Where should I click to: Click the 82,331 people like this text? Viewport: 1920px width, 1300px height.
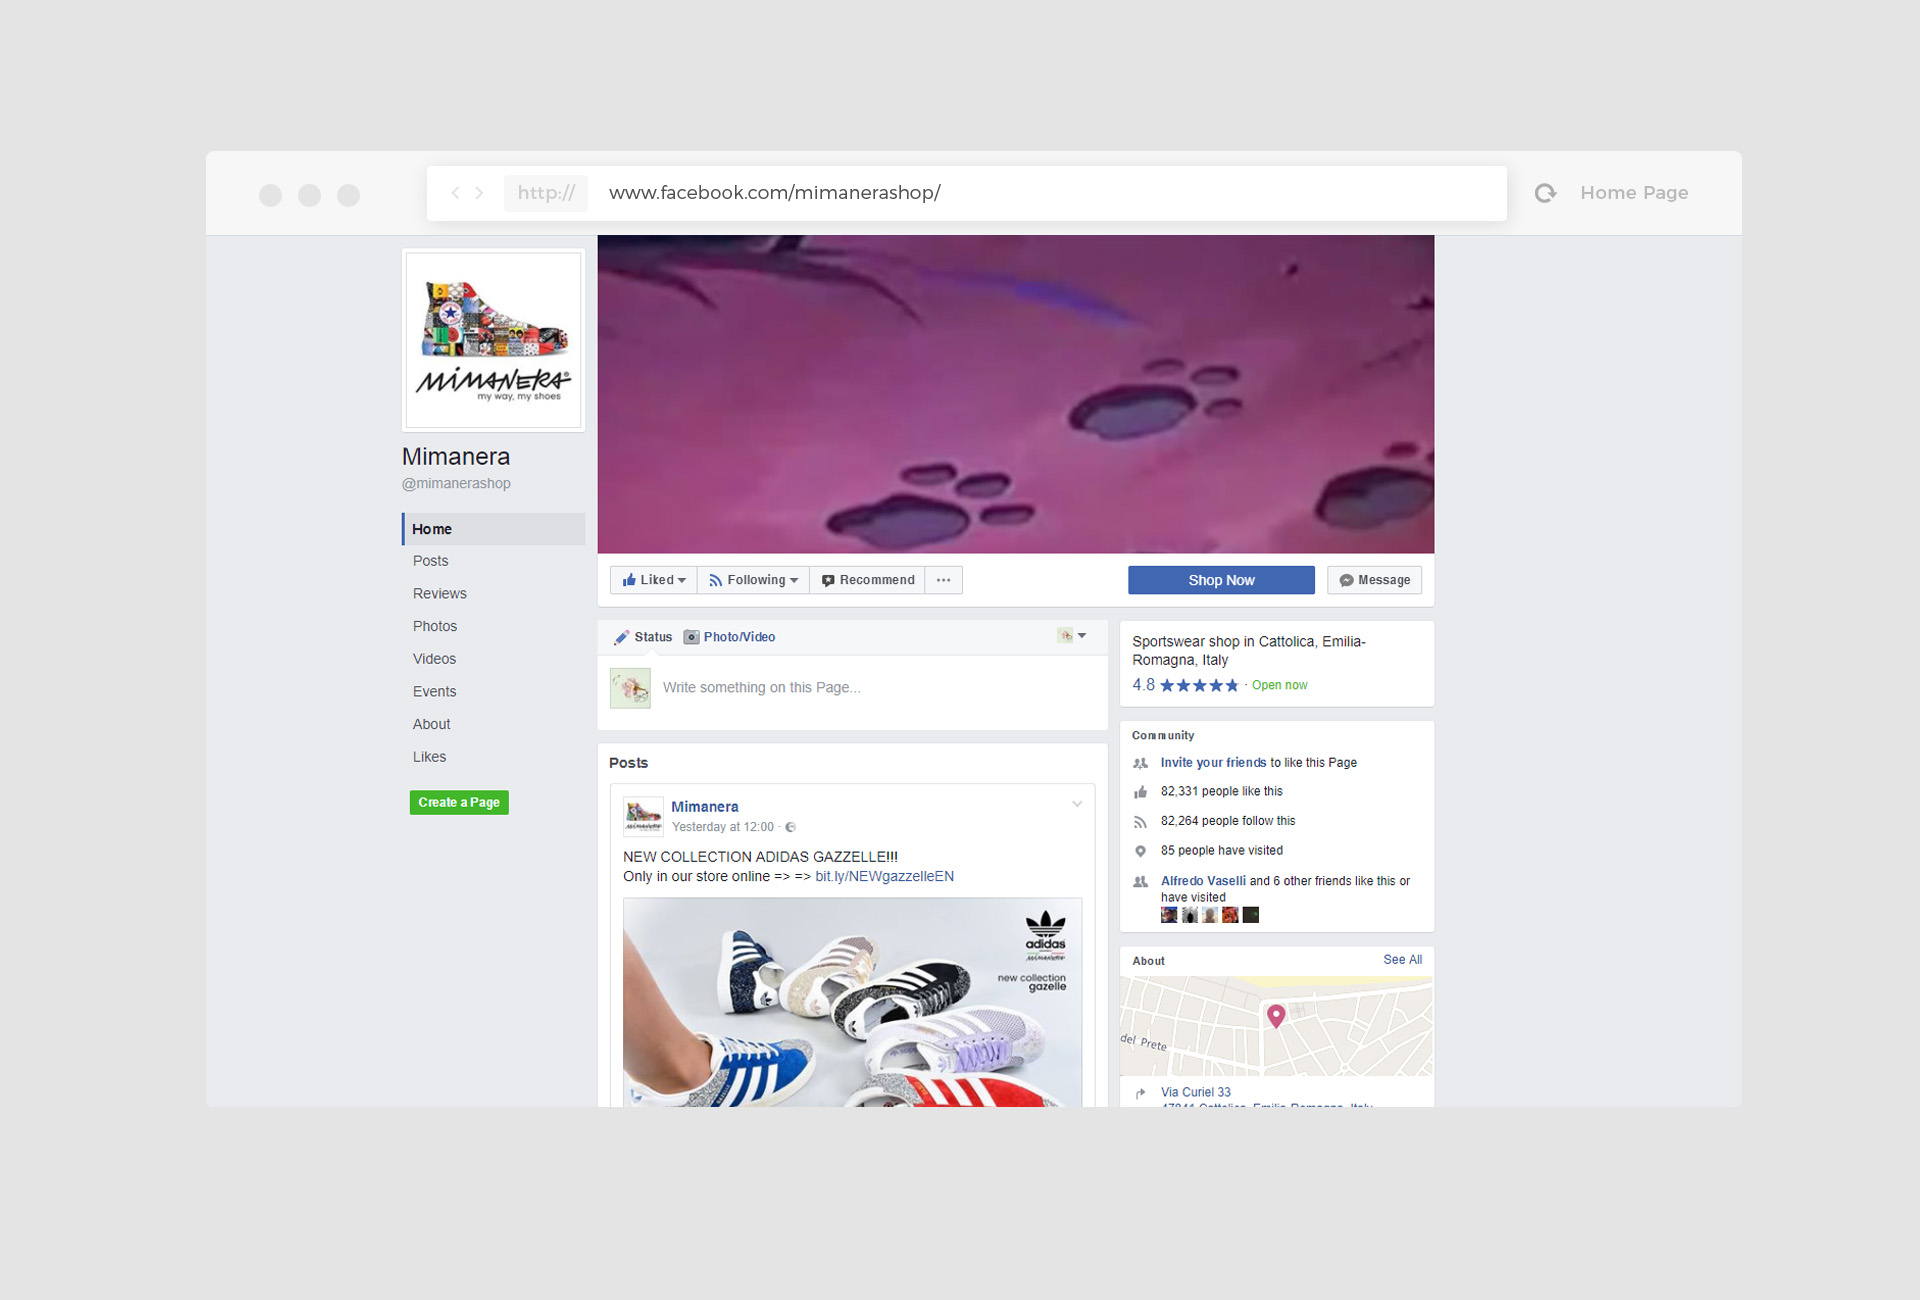tap(1221, 792)
